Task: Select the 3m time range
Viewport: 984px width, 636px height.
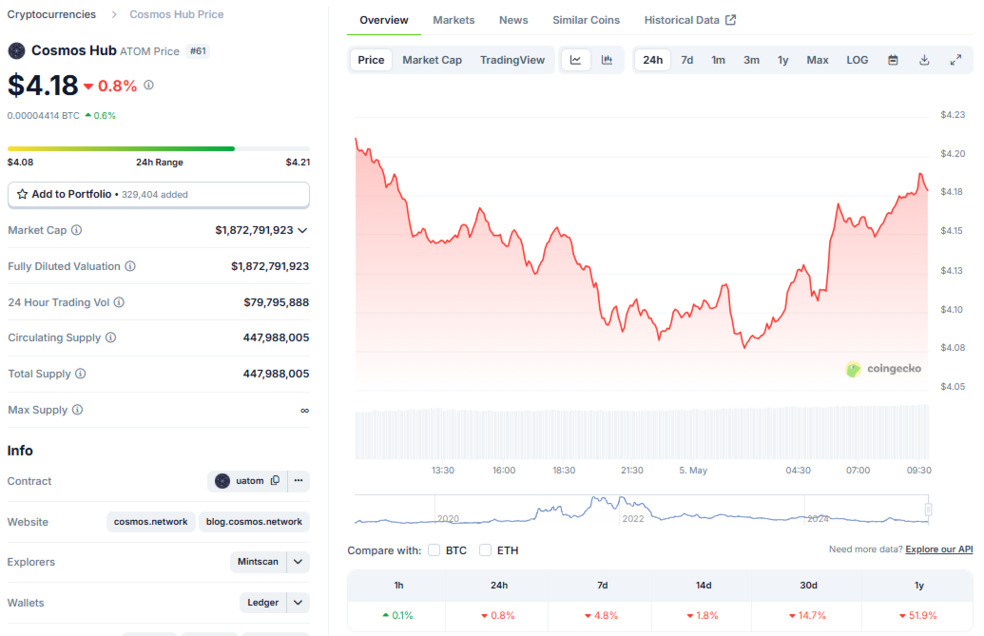Action: tap(751, 60)
